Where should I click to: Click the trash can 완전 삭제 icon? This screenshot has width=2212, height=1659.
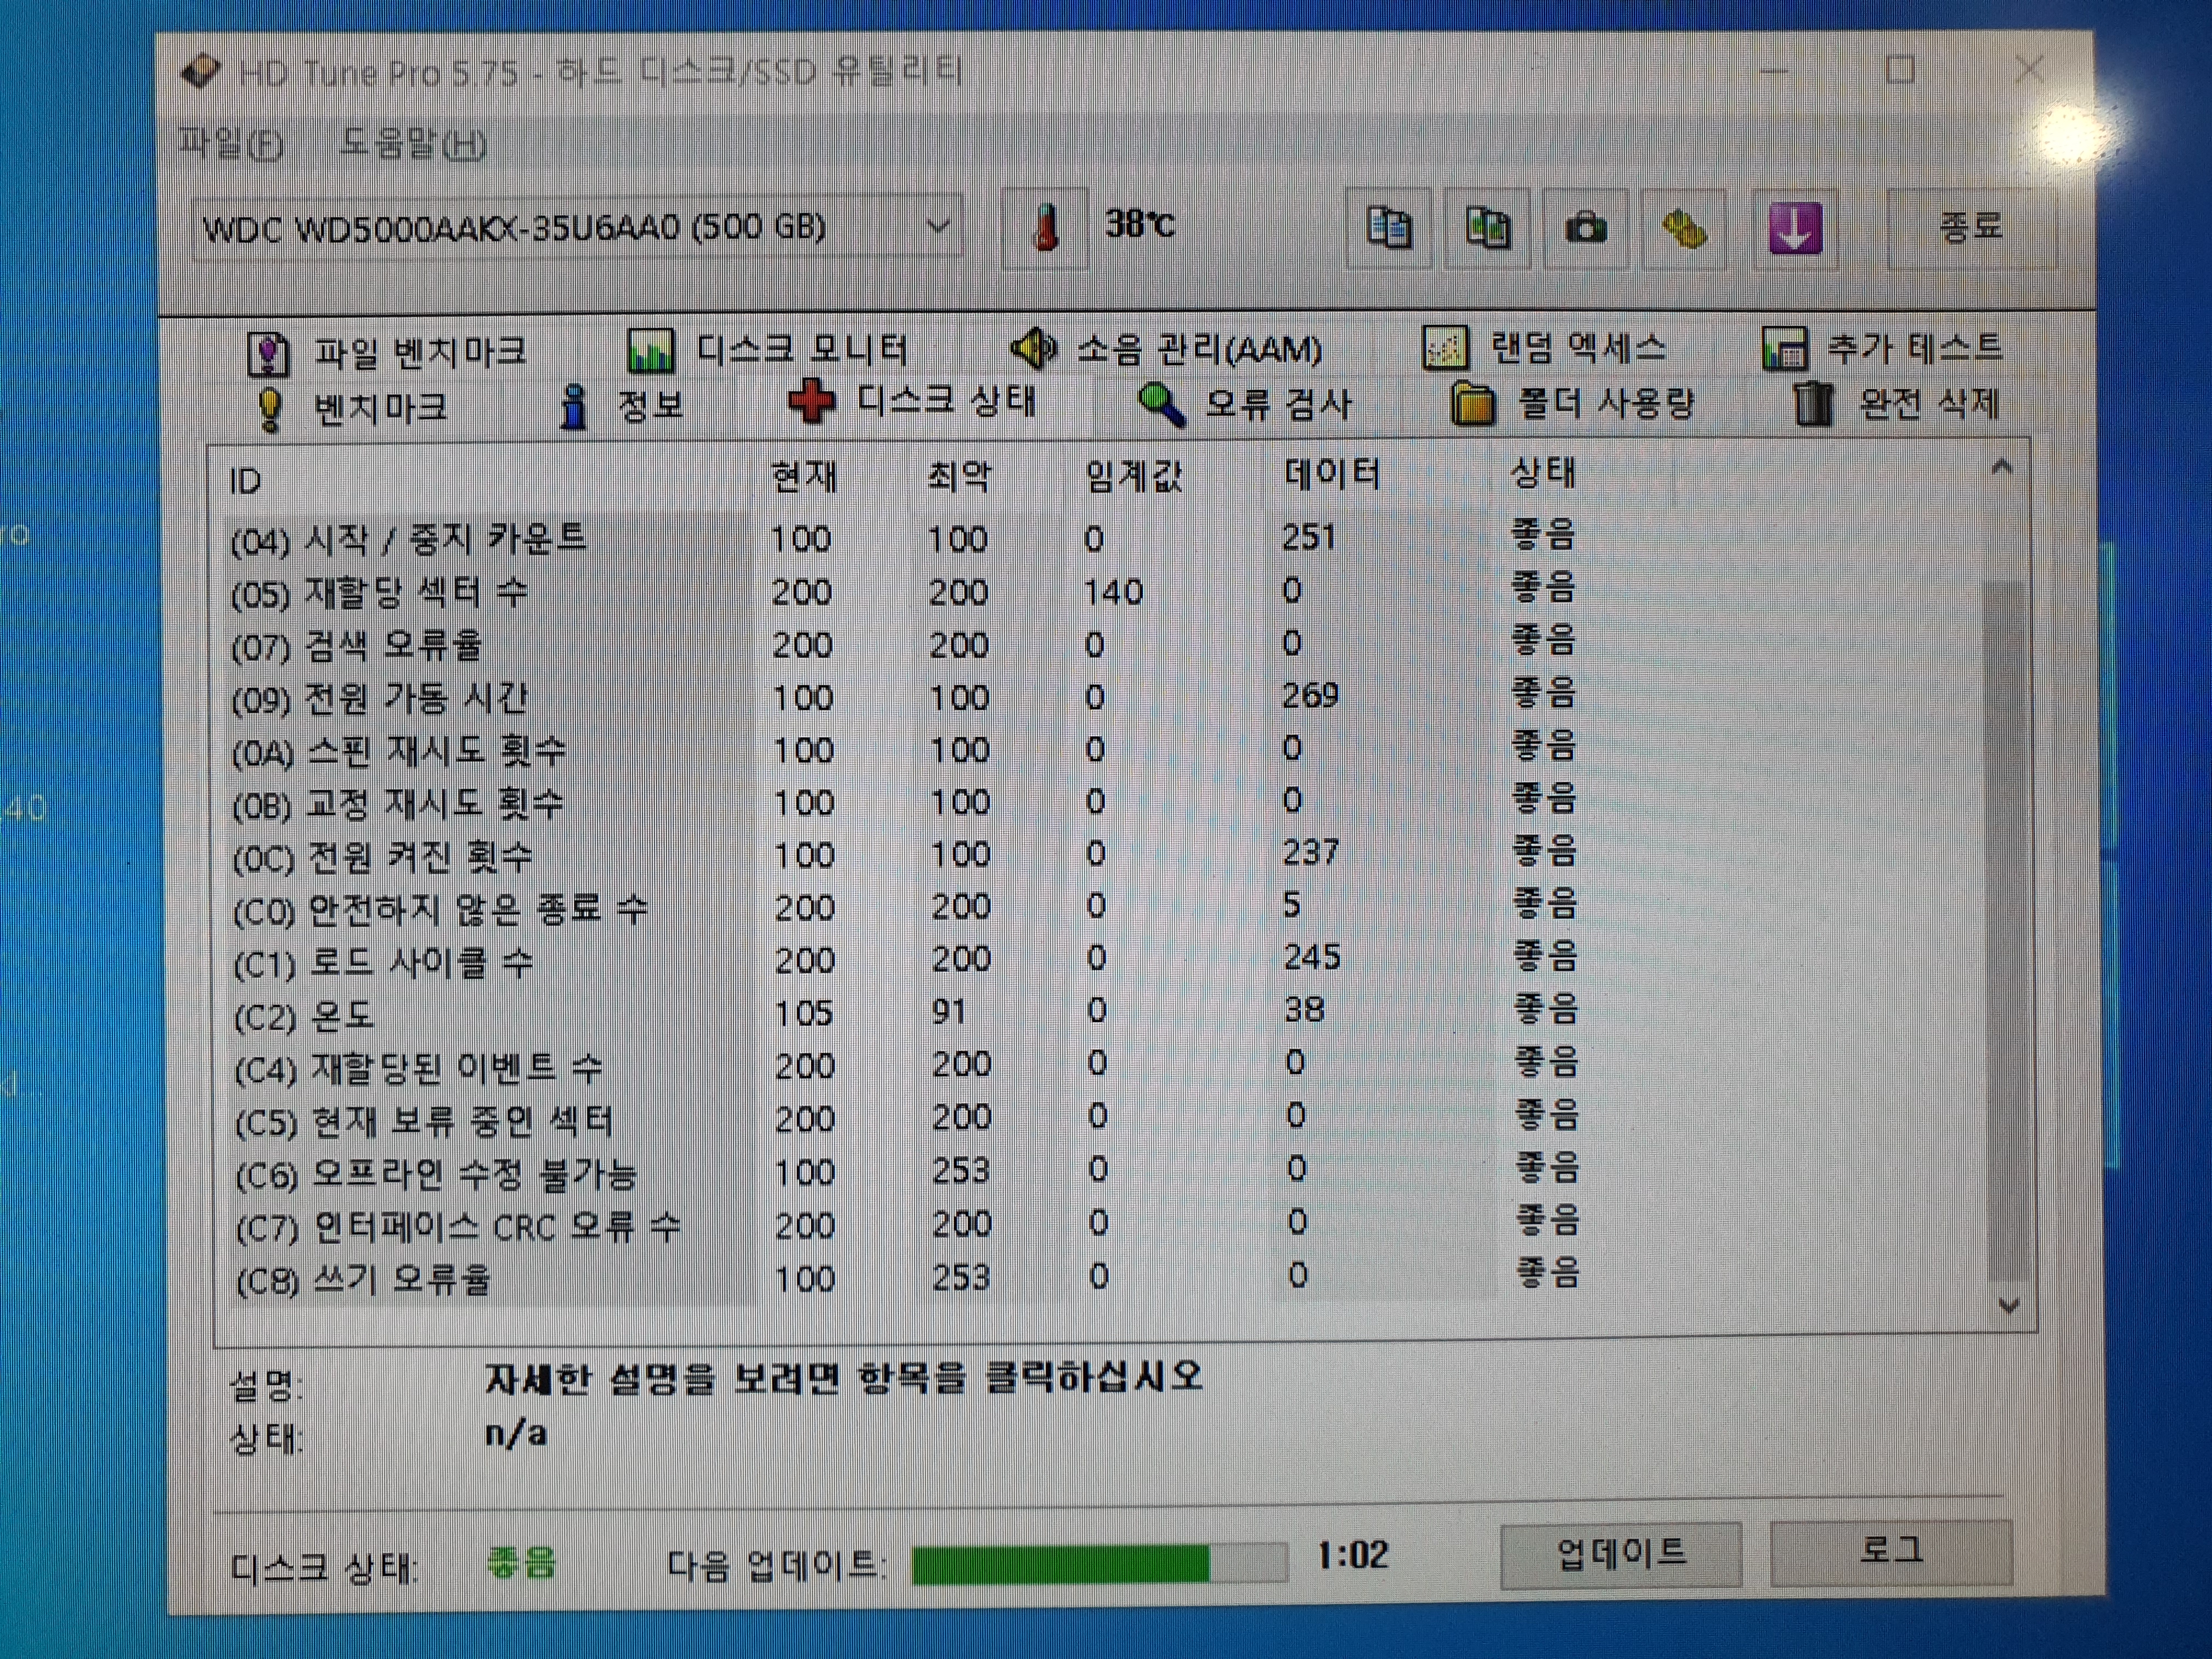pos(1812,404)
